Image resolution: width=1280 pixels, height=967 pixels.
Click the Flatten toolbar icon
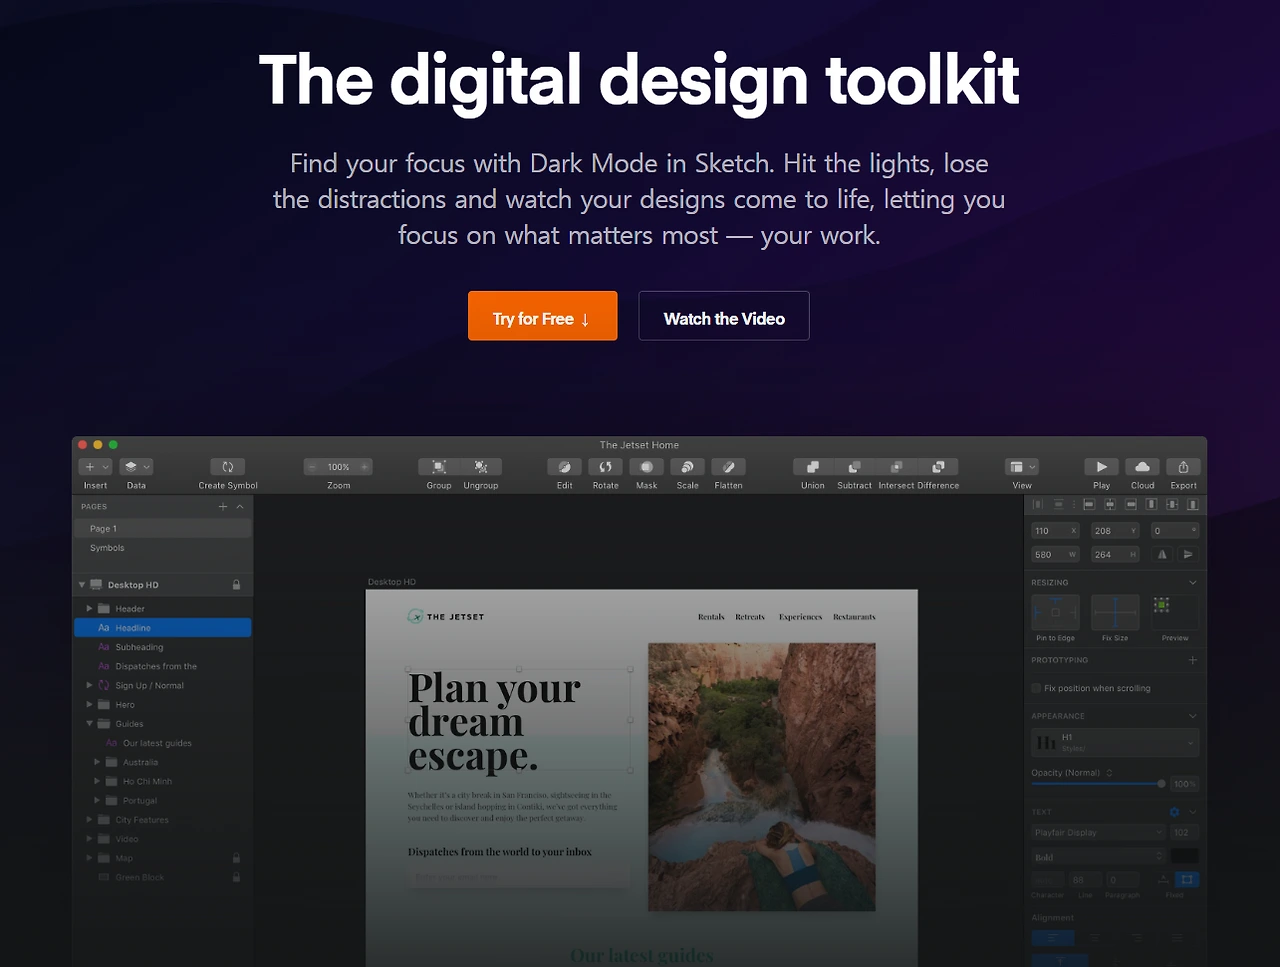[x=729, y=467]
